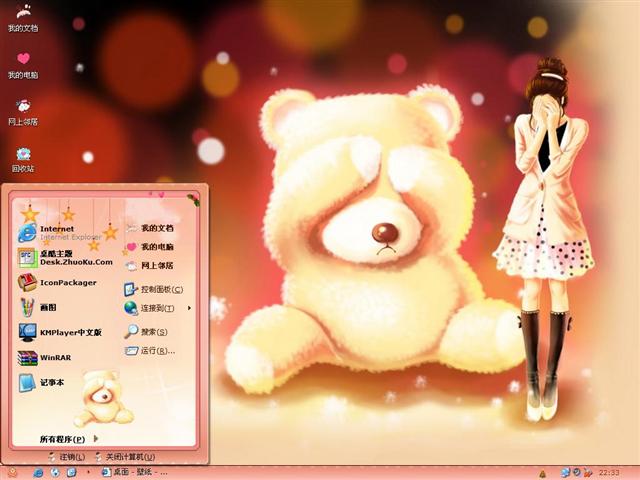
Task: Open 控制面板(C) control panel
Action: click(x=154, y=289)
